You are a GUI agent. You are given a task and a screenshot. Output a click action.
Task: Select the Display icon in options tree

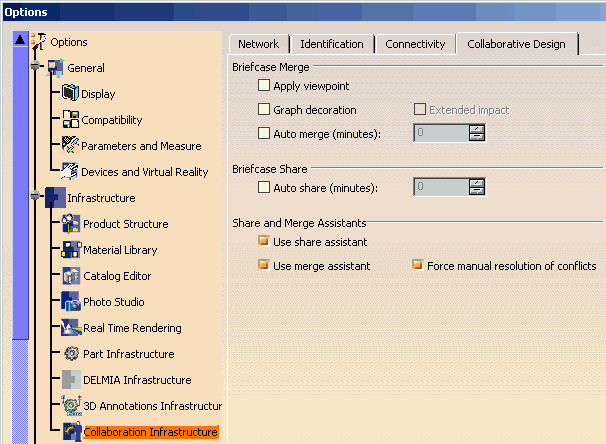[70, 94]
